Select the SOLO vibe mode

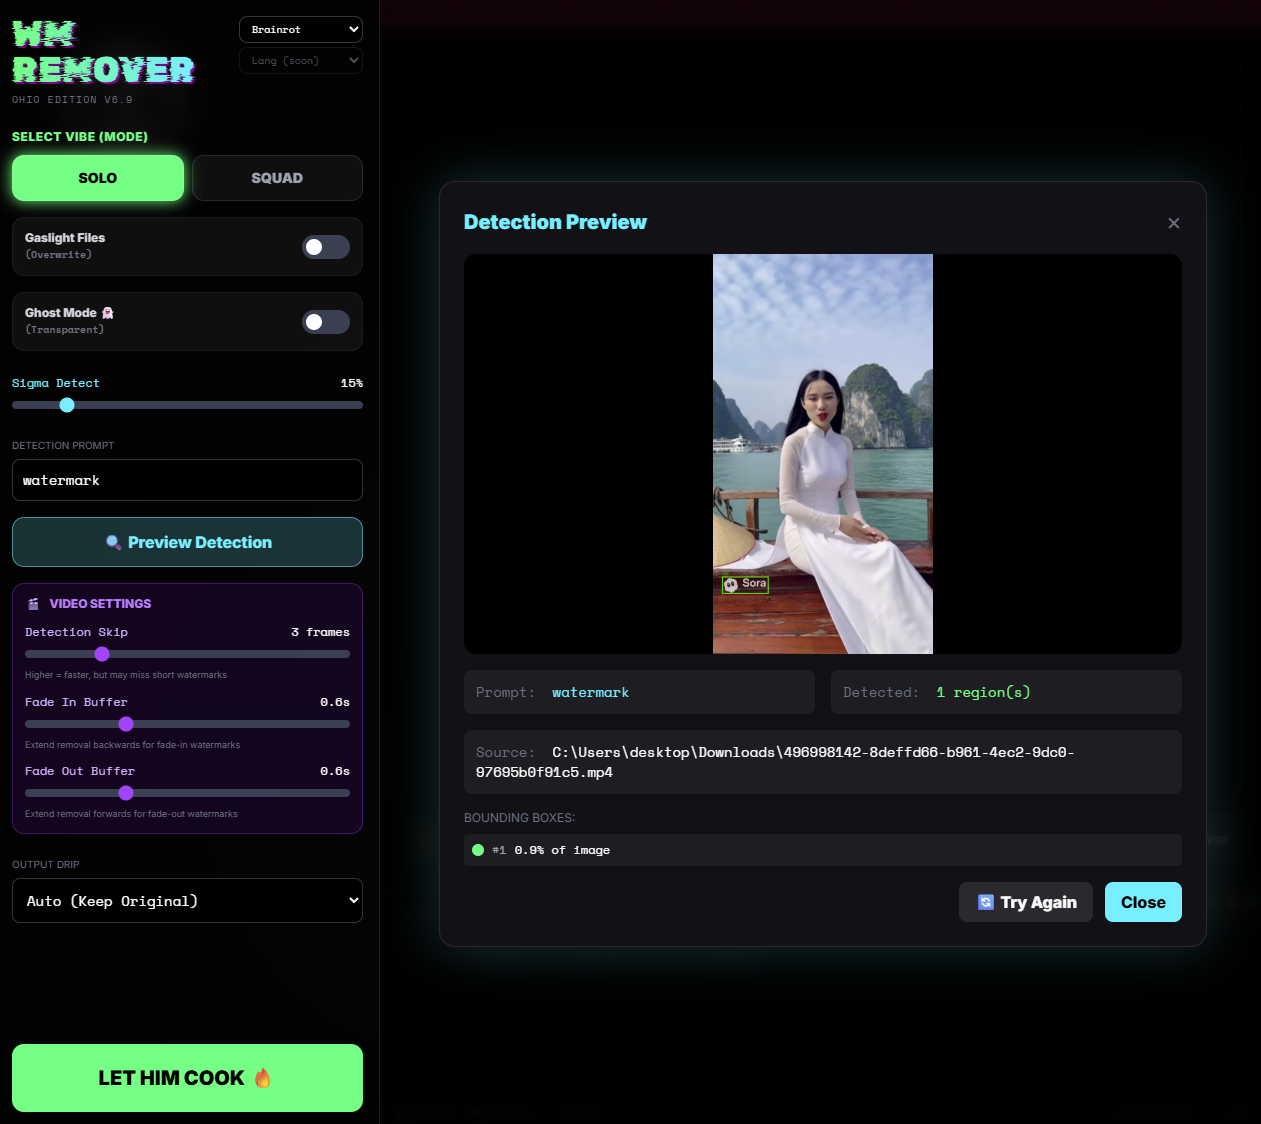pyautogui.click(x=97, y=177)
